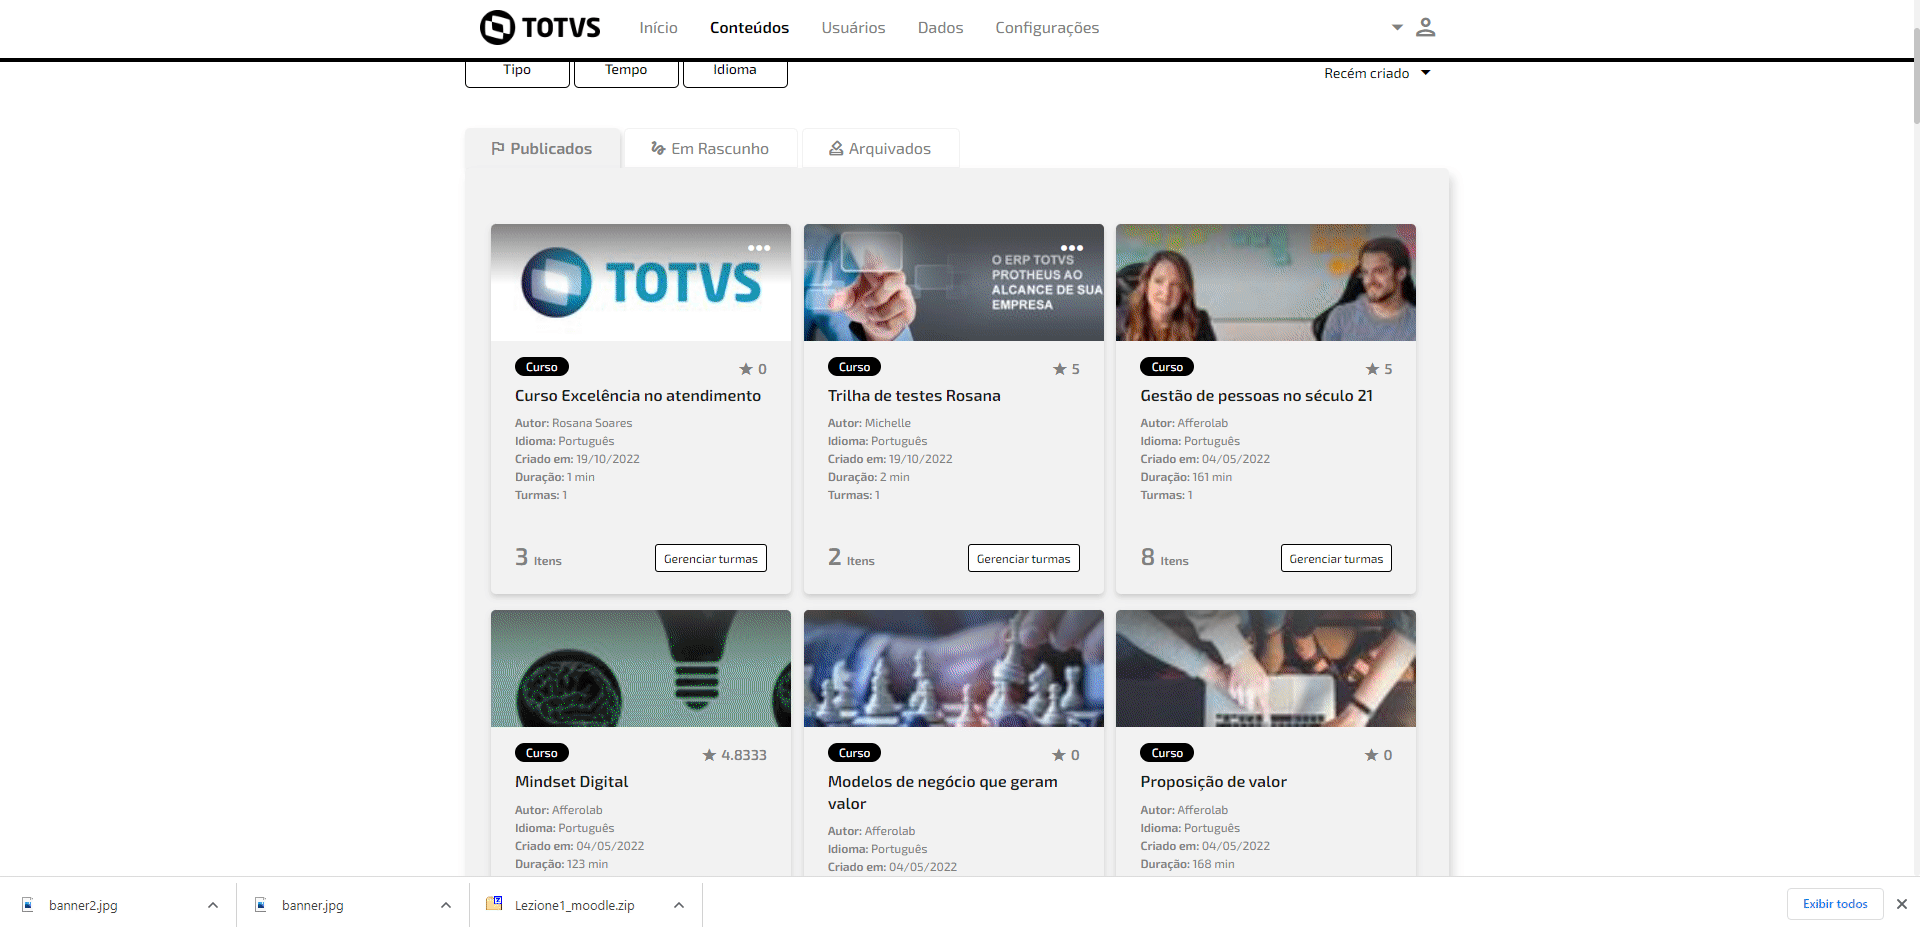Open options menu on Trilha de testes card

click(x=1072, y=248)
